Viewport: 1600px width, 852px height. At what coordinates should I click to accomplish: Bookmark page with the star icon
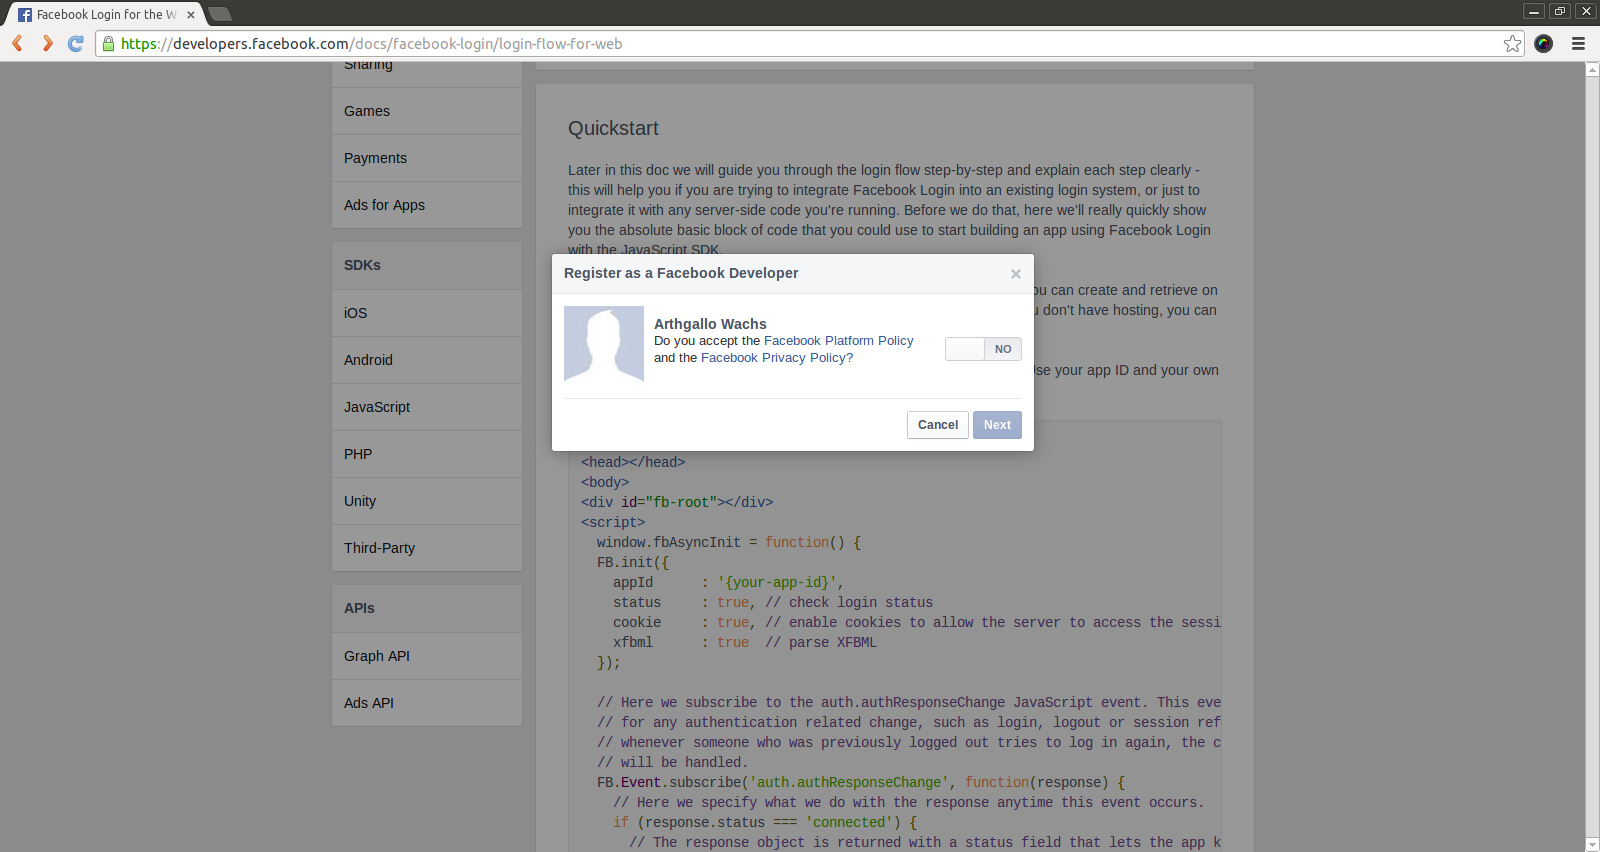pyautogui.click(x=1512, y=43)
